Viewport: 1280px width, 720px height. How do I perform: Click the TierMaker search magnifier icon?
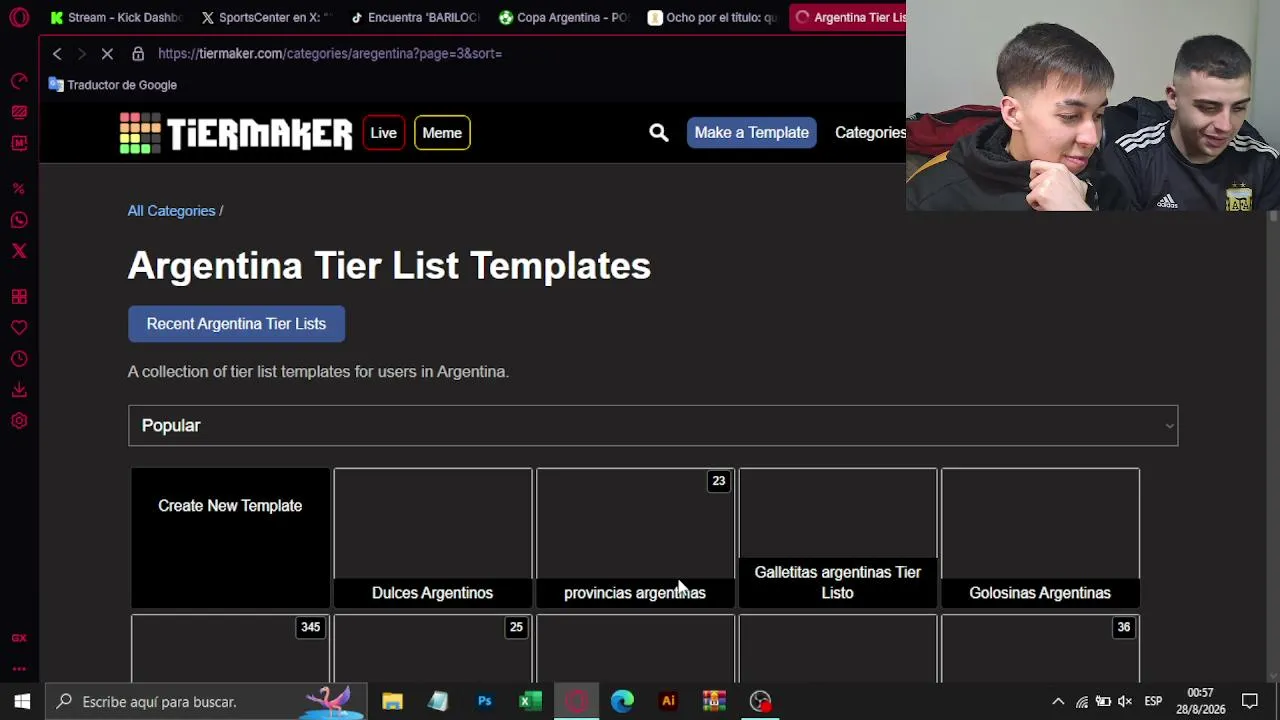(658, 132)
